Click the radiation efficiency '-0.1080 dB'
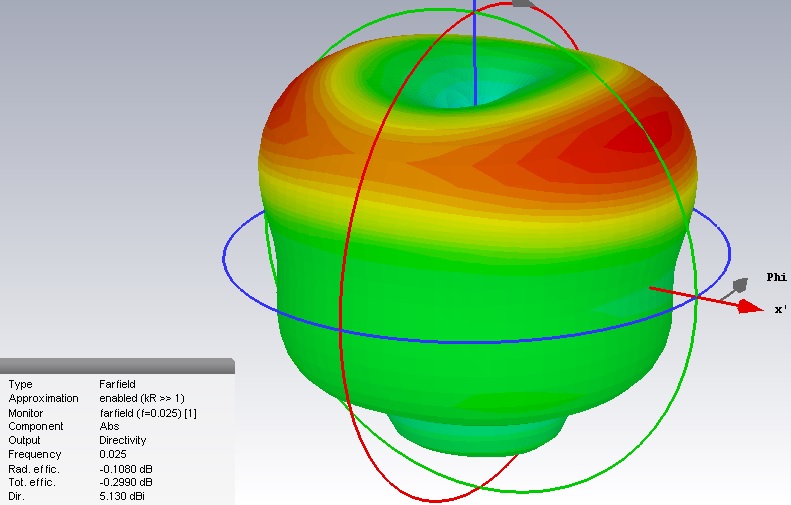This screenshot has height=505, width=791. (x=126, y=469)
